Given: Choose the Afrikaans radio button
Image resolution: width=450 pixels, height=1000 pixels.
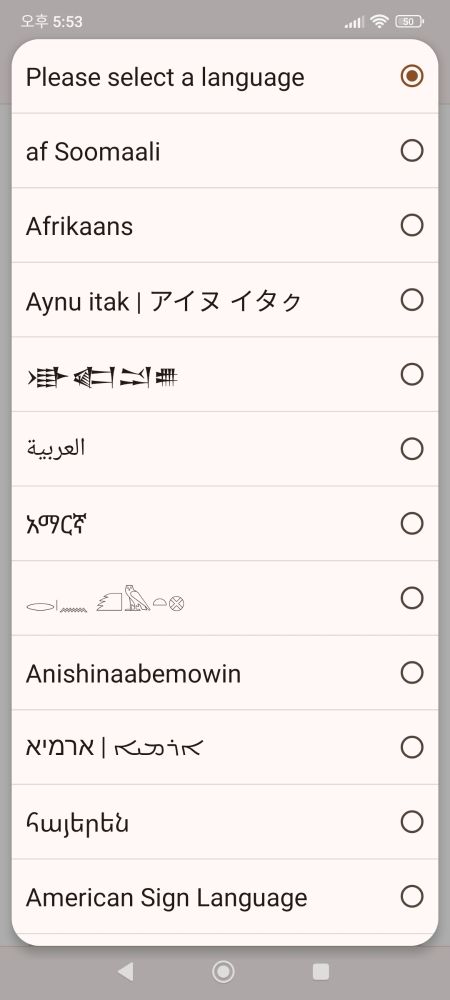Looking at the screenshot, I should pos(412,225).
